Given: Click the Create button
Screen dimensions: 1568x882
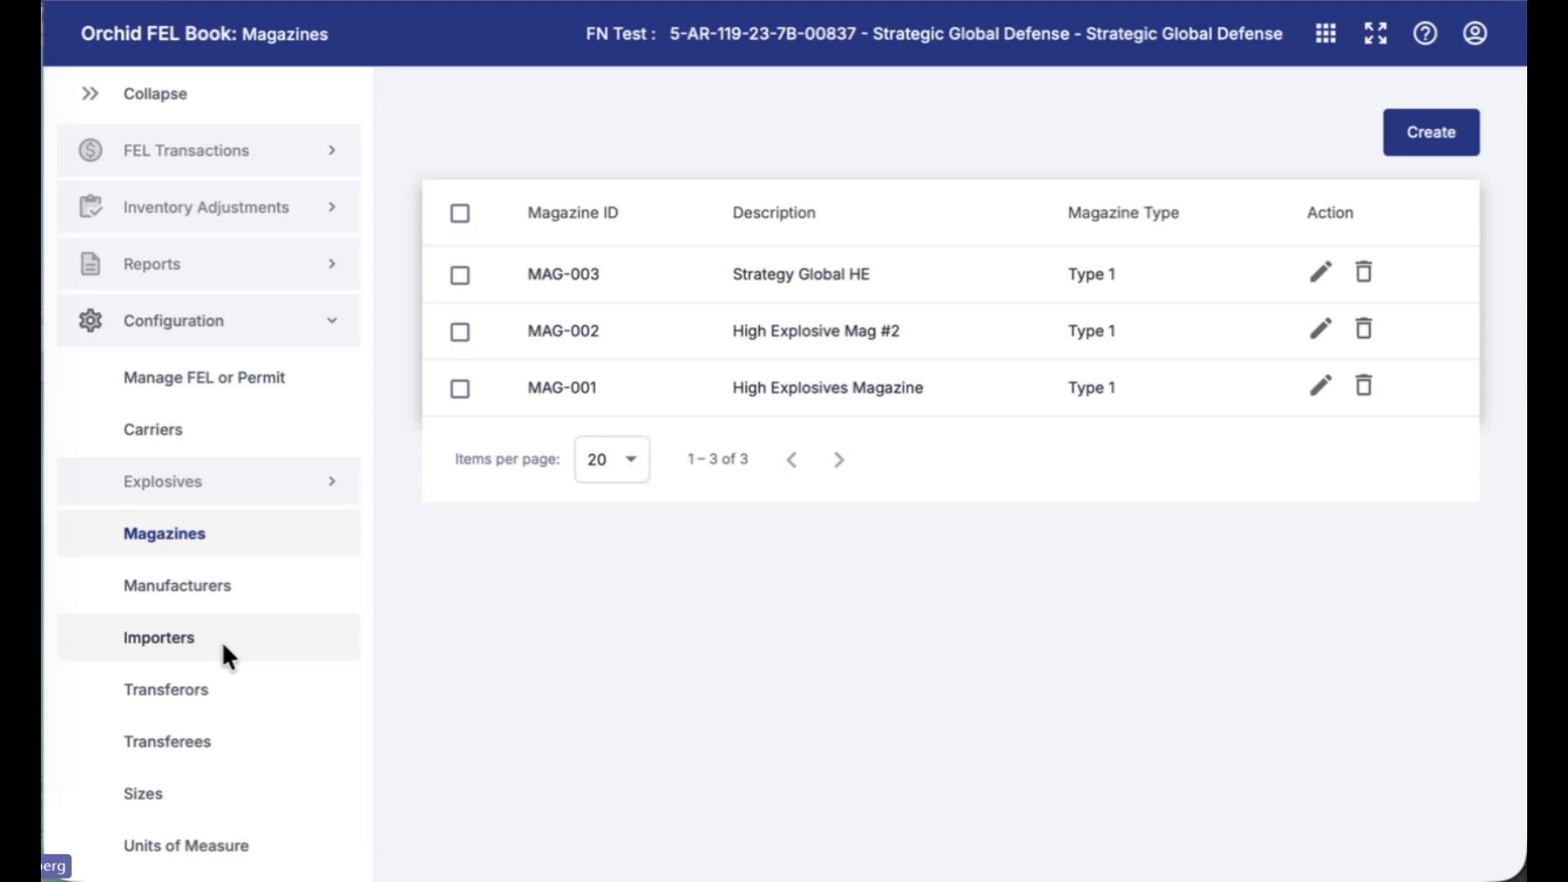Looking at the screenshot, I should tap(1431, 132).
